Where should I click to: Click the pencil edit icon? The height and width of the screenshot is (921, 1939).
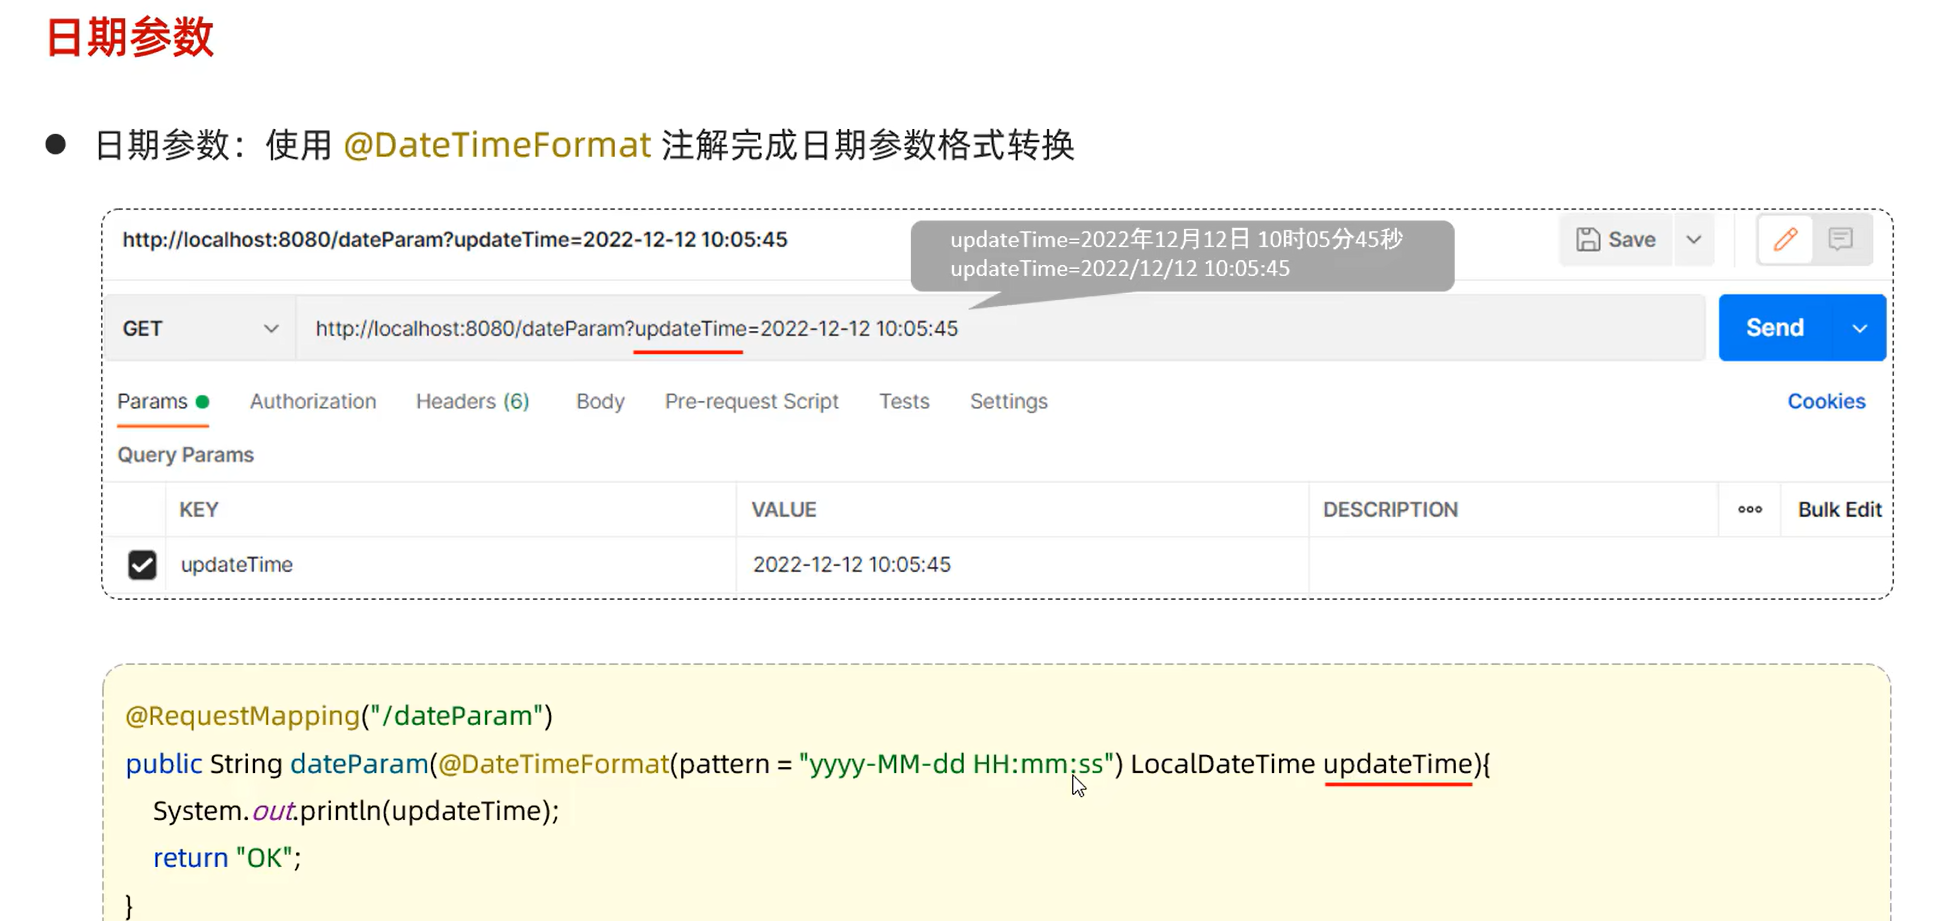1785,240
